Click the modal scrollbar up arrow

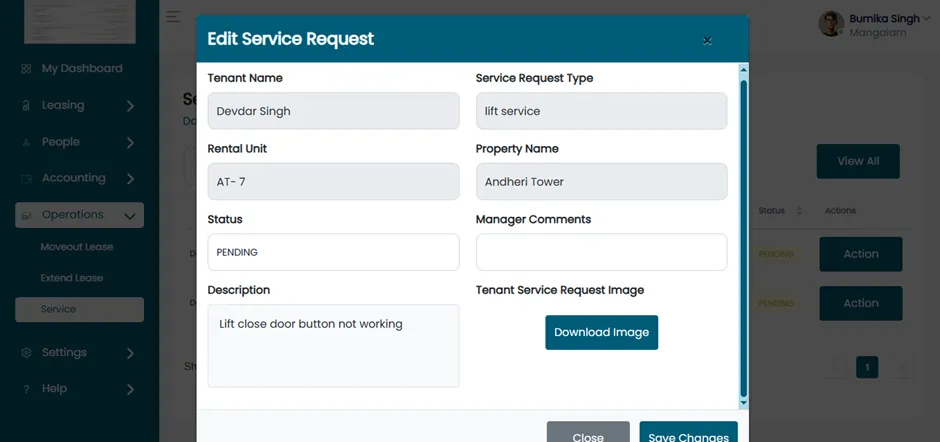[x=743, y=70]
